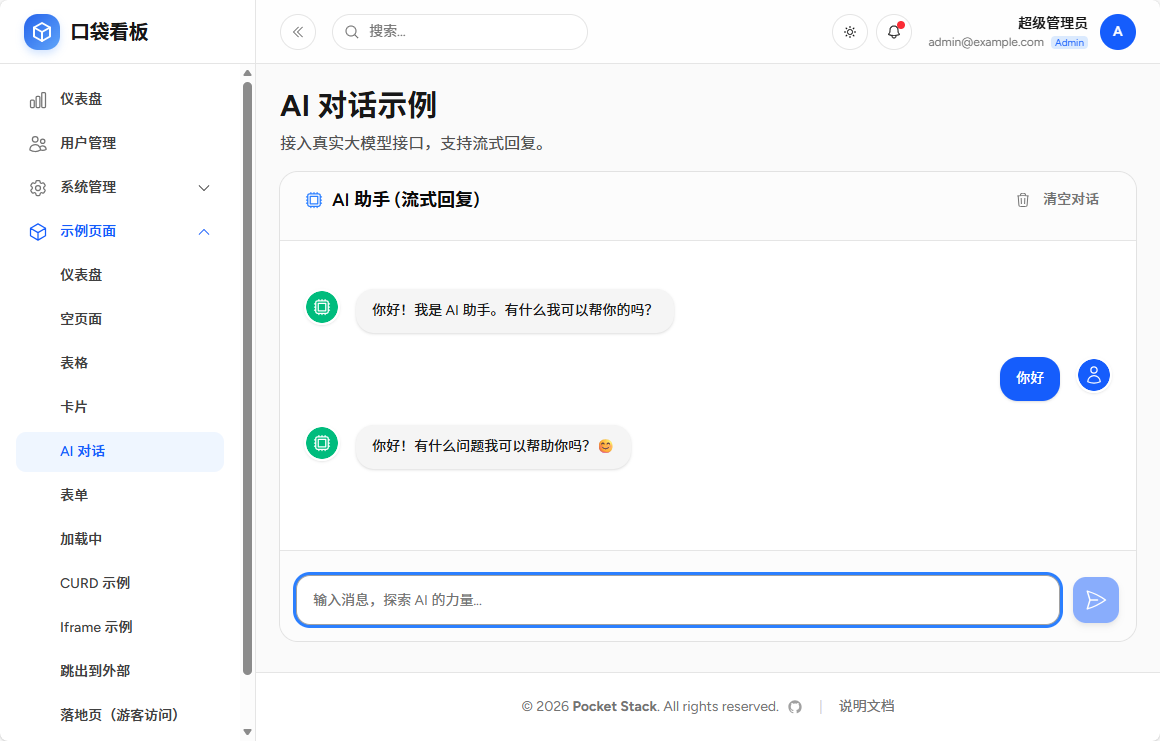Click the admin avatar in the top right

[1117, 31]
